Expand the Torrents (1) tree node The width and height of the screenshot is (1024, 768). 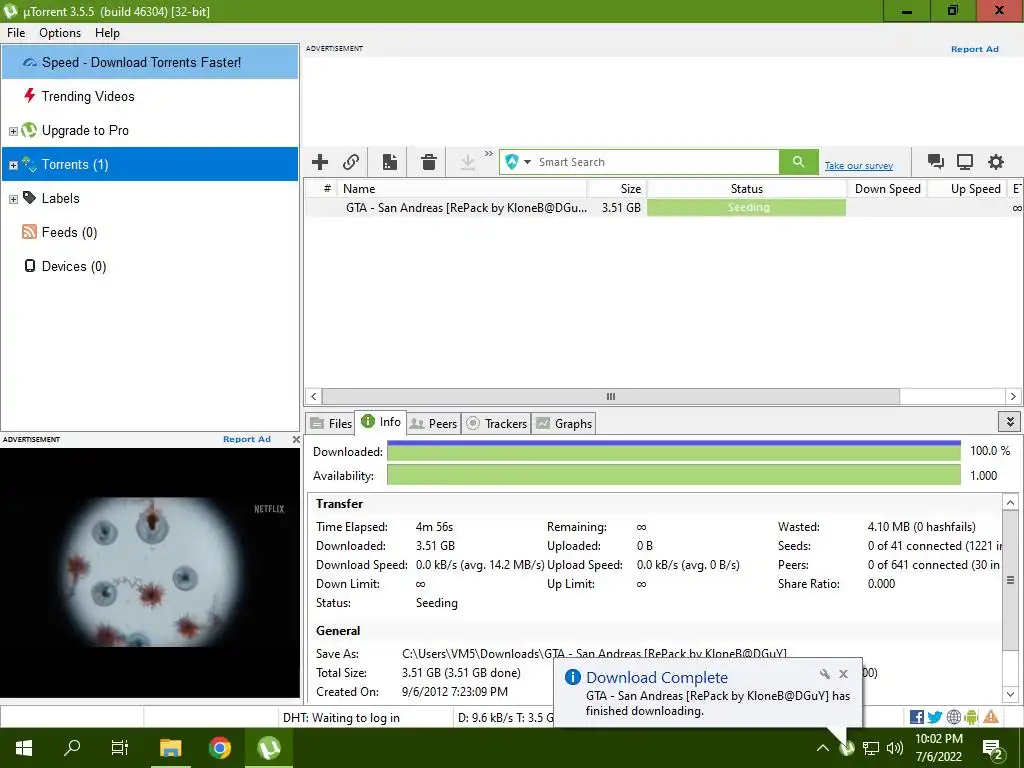(x=13, y=165)
